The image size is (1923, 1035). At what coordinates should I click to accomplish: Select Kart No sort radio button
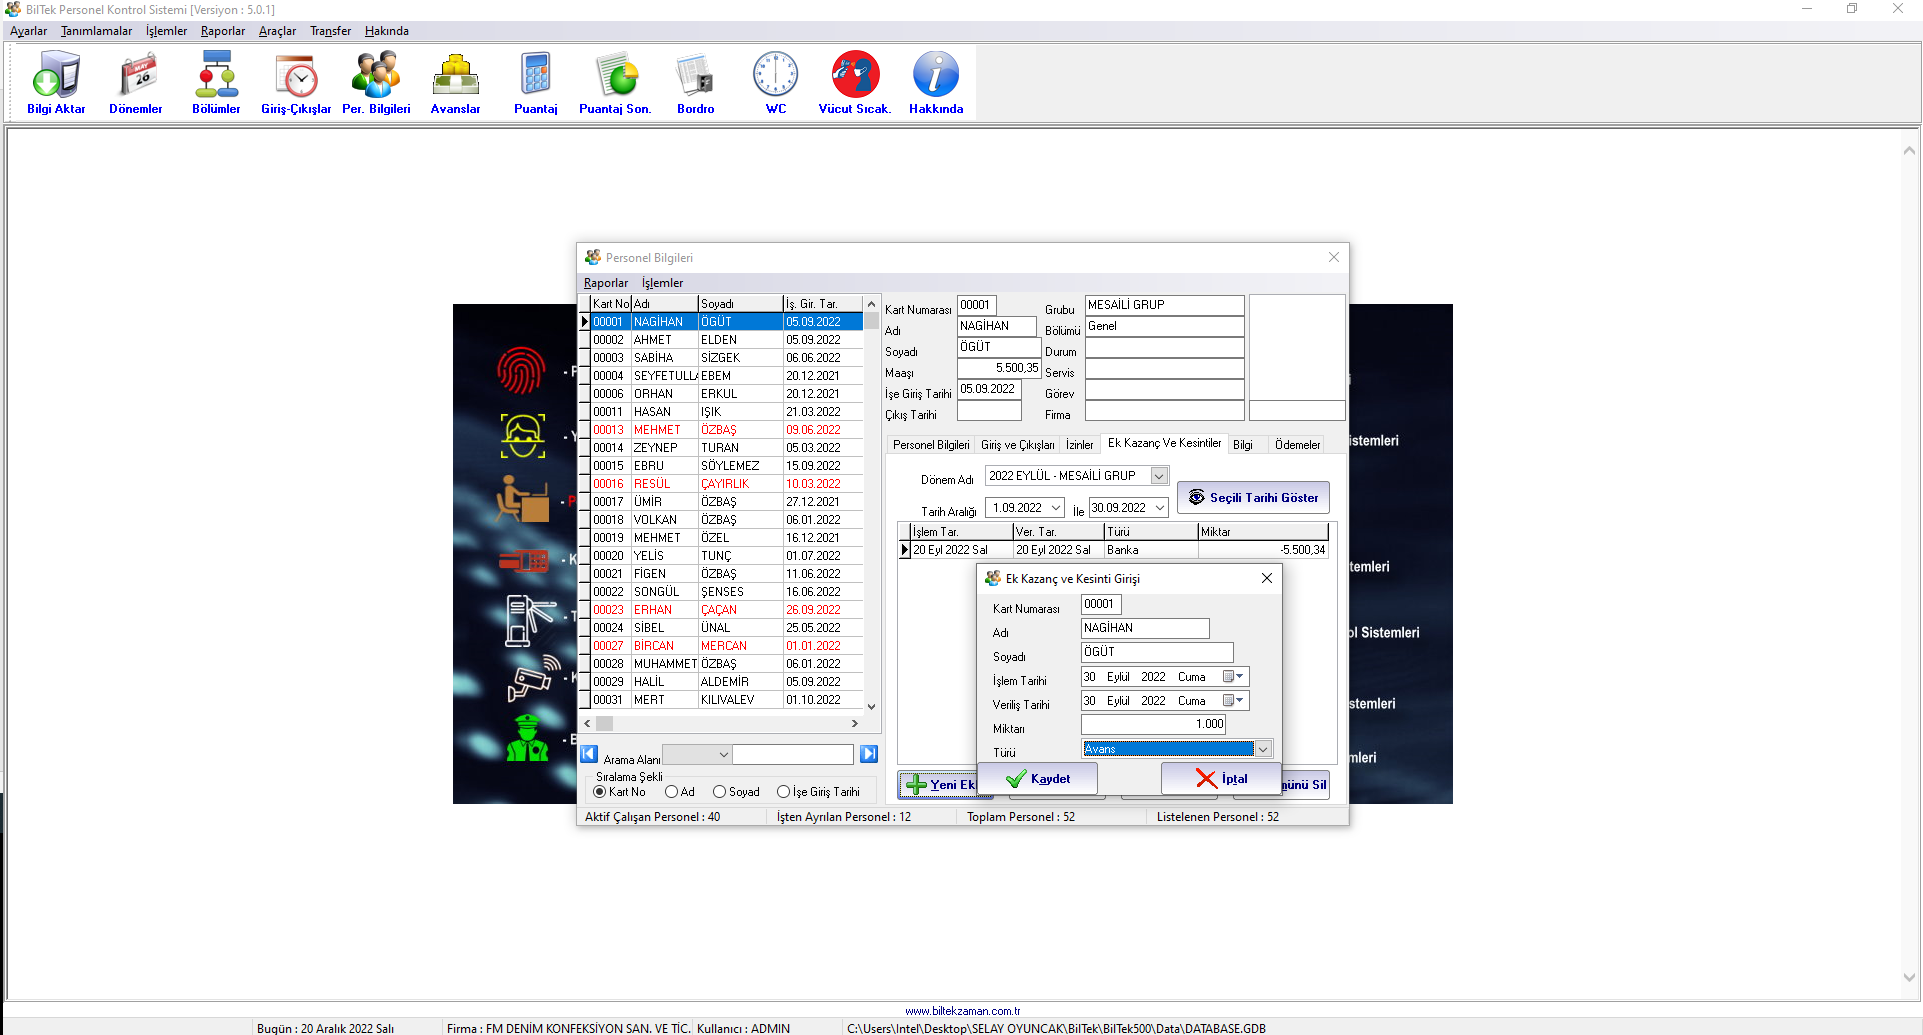(x=600, y=792)
